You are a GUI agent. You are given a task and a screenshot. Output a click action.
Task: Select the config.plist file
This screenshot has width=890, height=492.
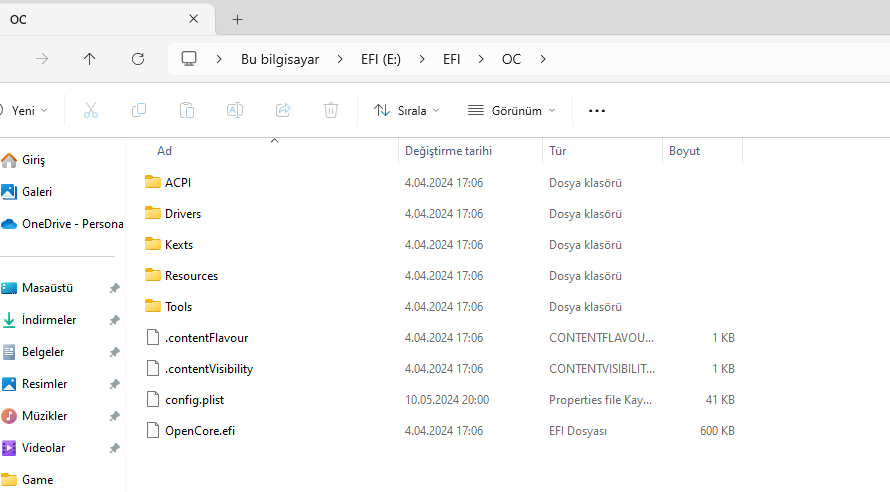click(x=194, y=400)
